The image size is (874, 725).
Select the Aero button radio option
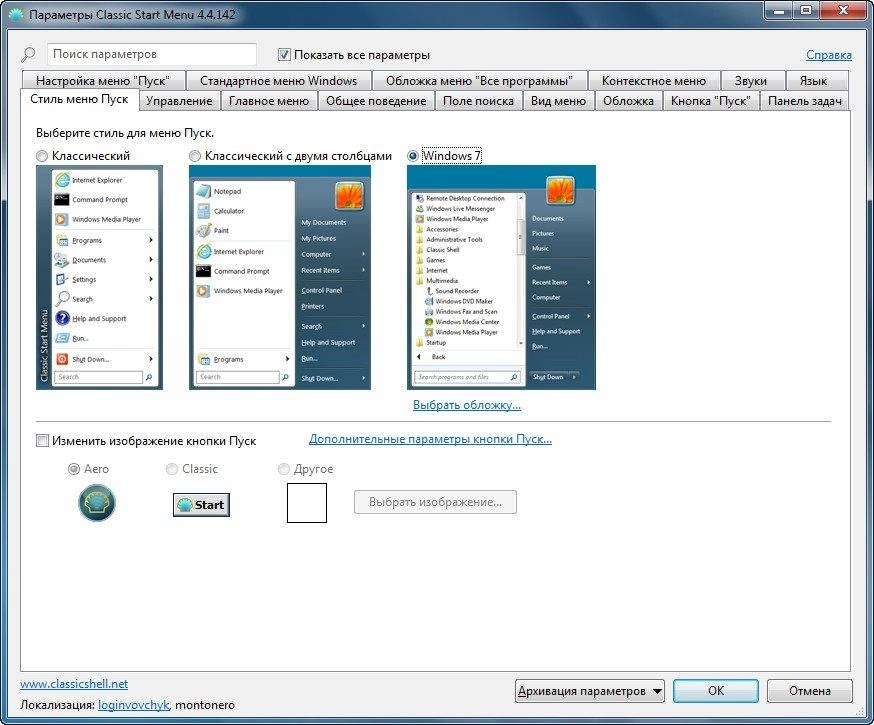(x=74, y=469)
